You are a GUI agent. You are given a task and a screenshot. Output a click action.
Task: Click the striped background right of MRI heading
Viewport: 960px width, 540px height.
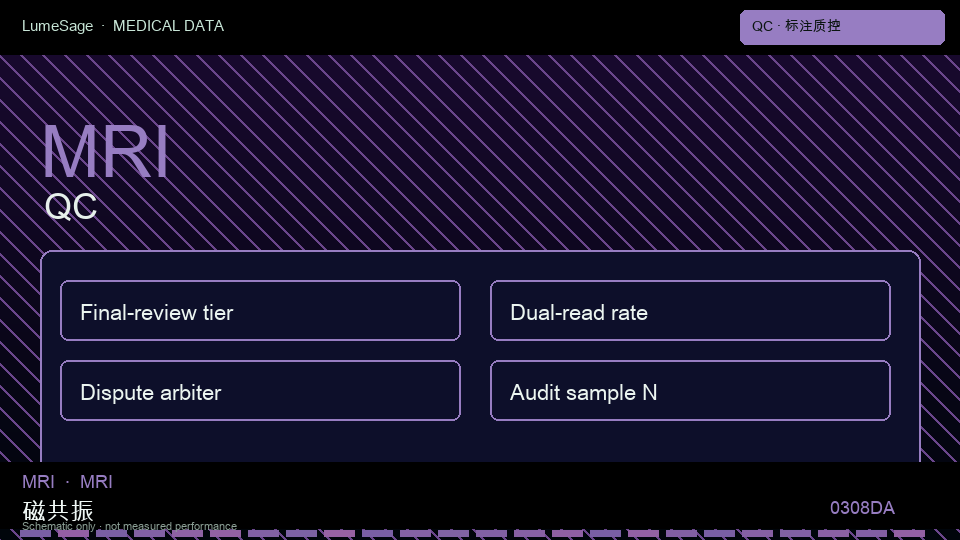coord(490,152)
